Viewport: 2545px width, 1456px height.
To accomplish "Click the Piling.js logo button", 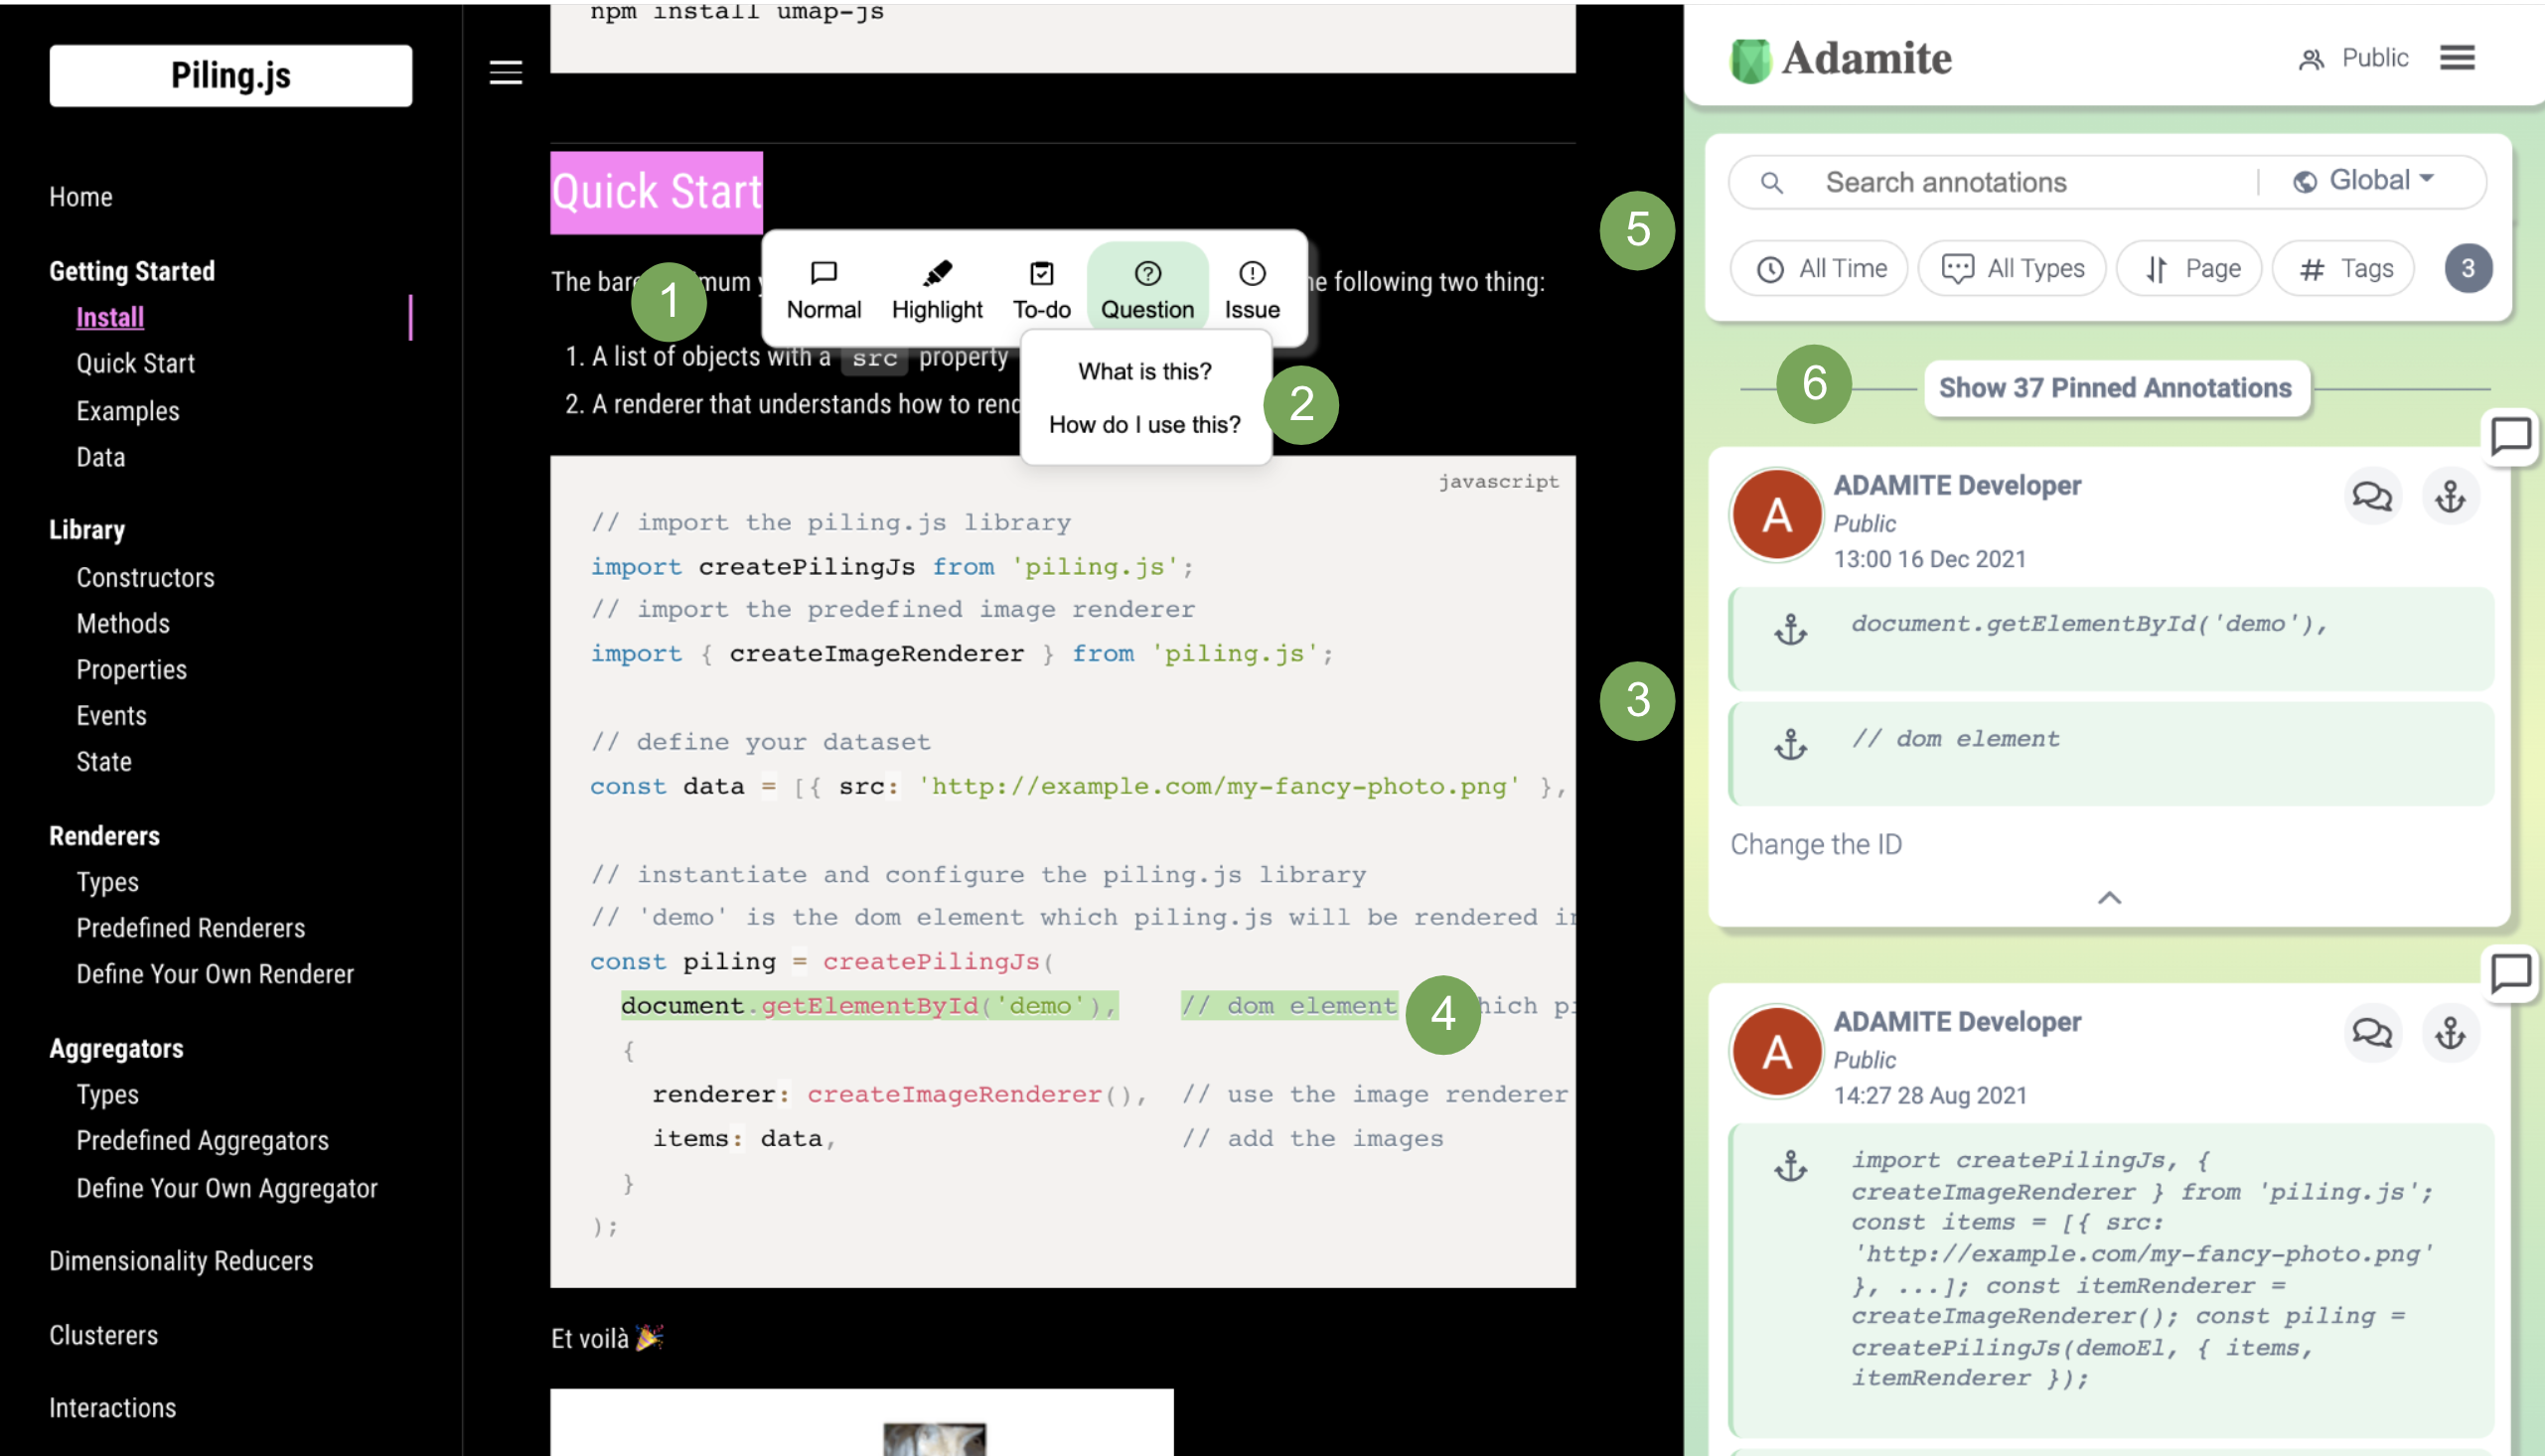I will 230,75.
